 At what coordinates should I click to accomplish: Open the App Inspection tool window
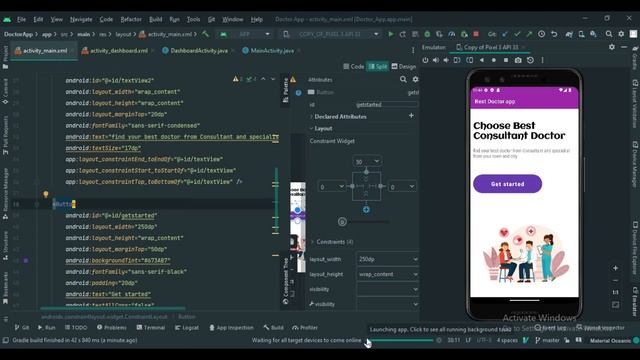click(x=231, y=327)
